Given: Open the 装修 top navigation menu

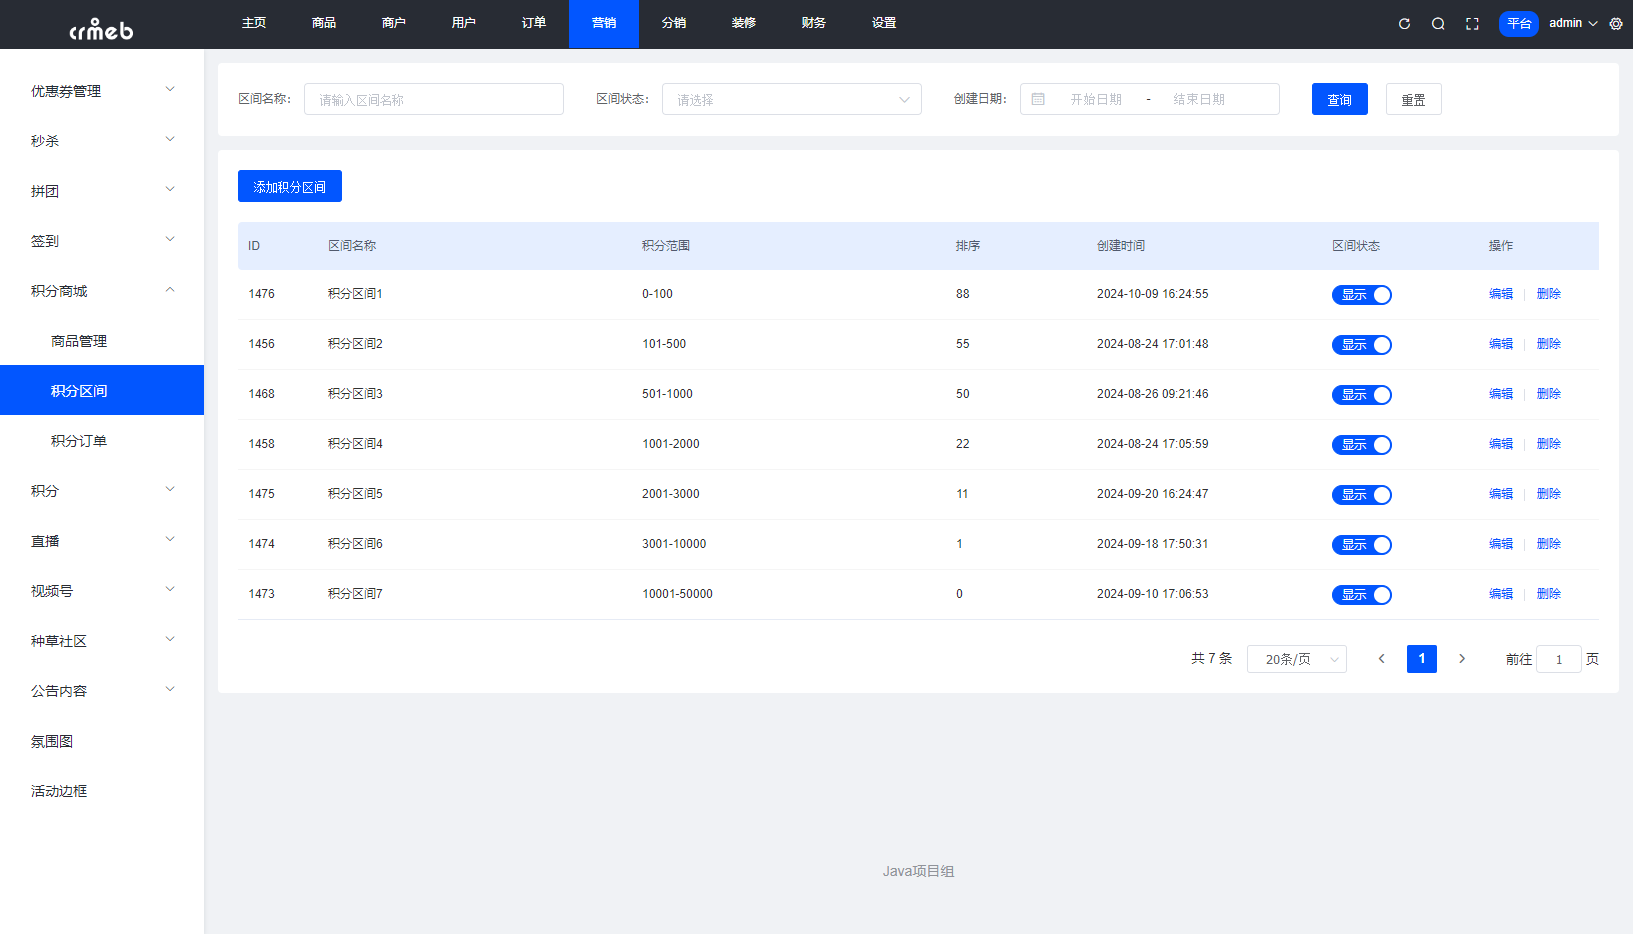Looking at the screenshot, I should 743,23.
